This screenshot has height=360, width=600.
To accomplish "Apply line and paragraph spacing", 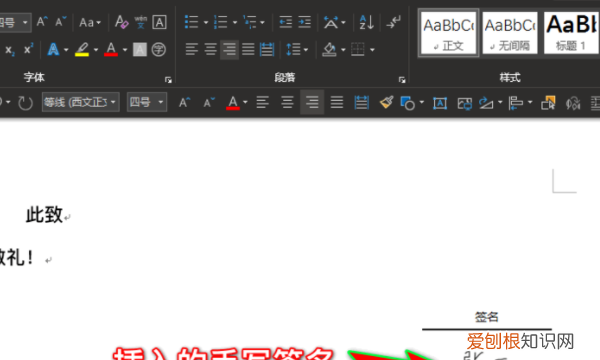I will [293, 50].
